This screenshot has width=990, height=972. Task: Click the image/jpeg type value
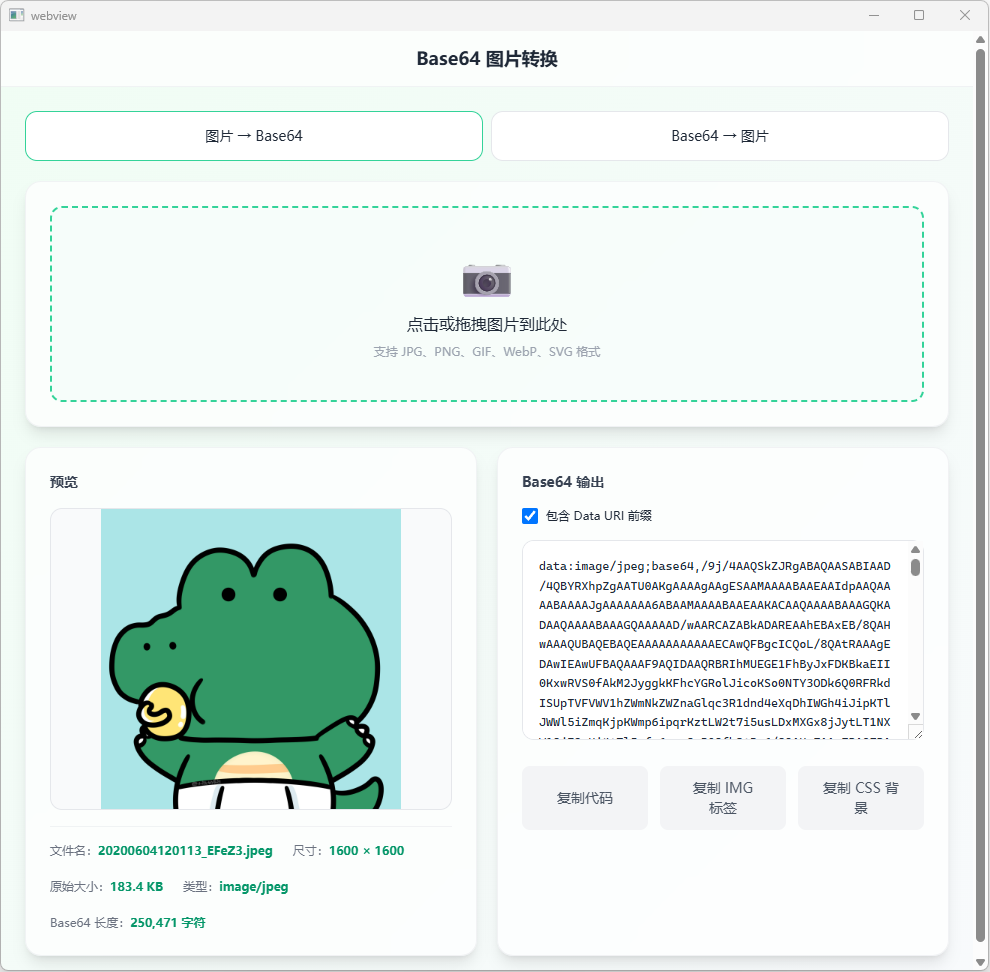253,887
